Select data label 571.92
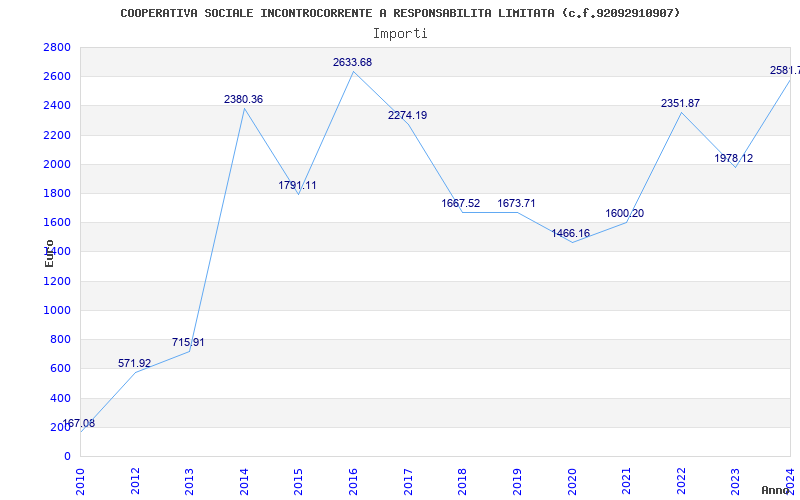 [134, 363]
